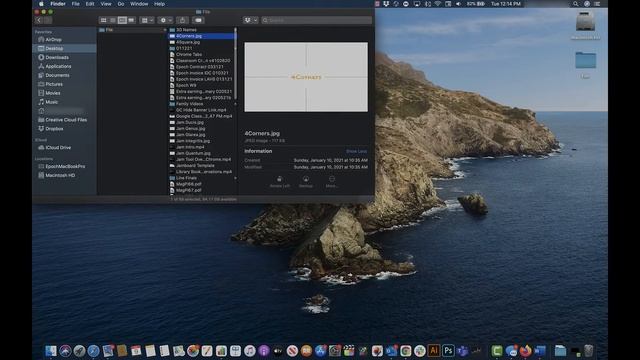This screenshot has width=640, height=360.
Task: Switch Finder to column view
Action: pos(122,20)
